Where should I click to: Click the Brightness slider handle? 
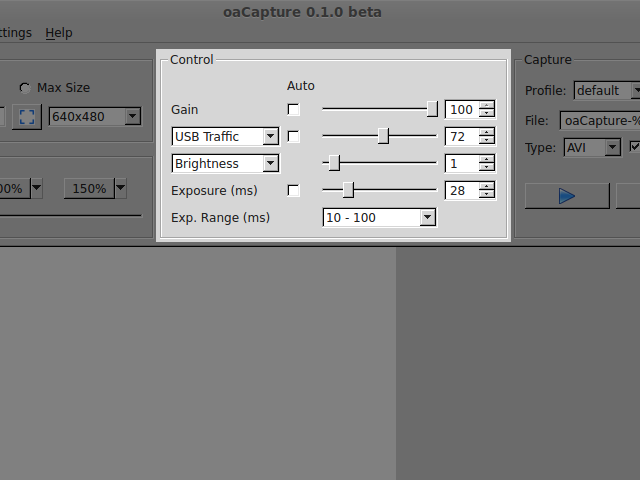tap(334, 163)
